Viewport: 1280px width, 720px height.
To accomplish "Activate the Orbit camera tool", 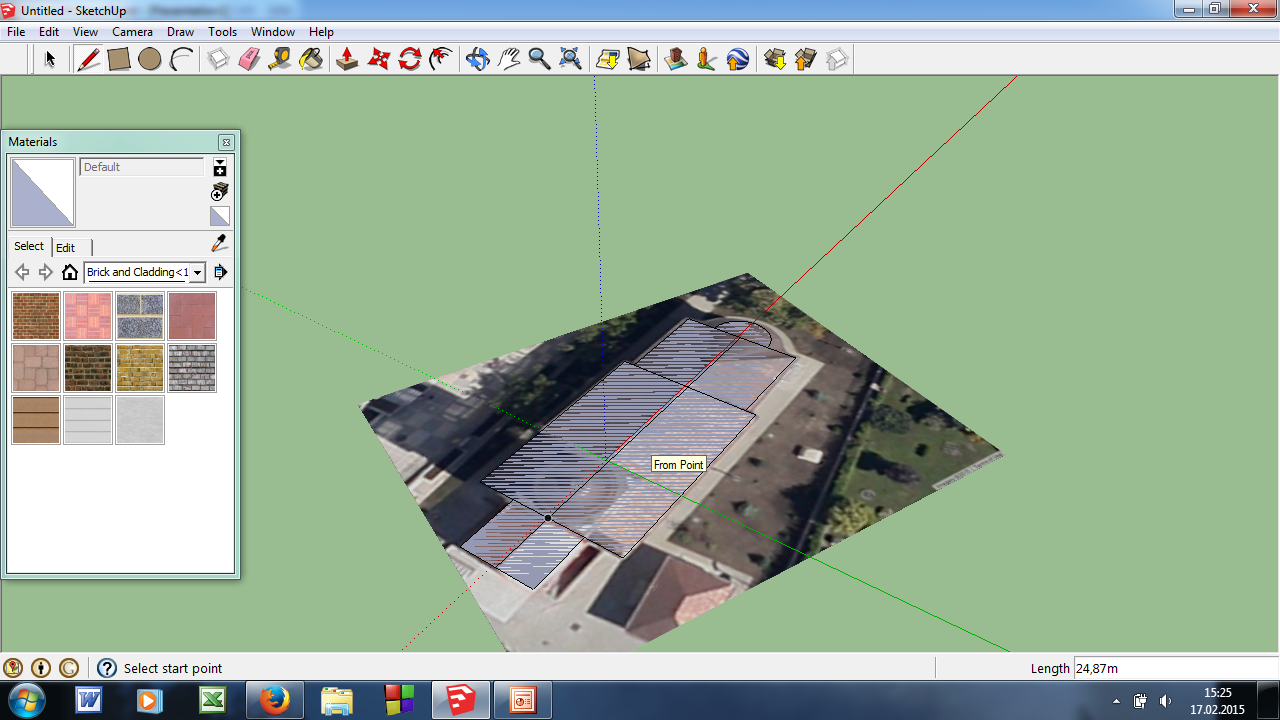I will [x=477, y=59].
